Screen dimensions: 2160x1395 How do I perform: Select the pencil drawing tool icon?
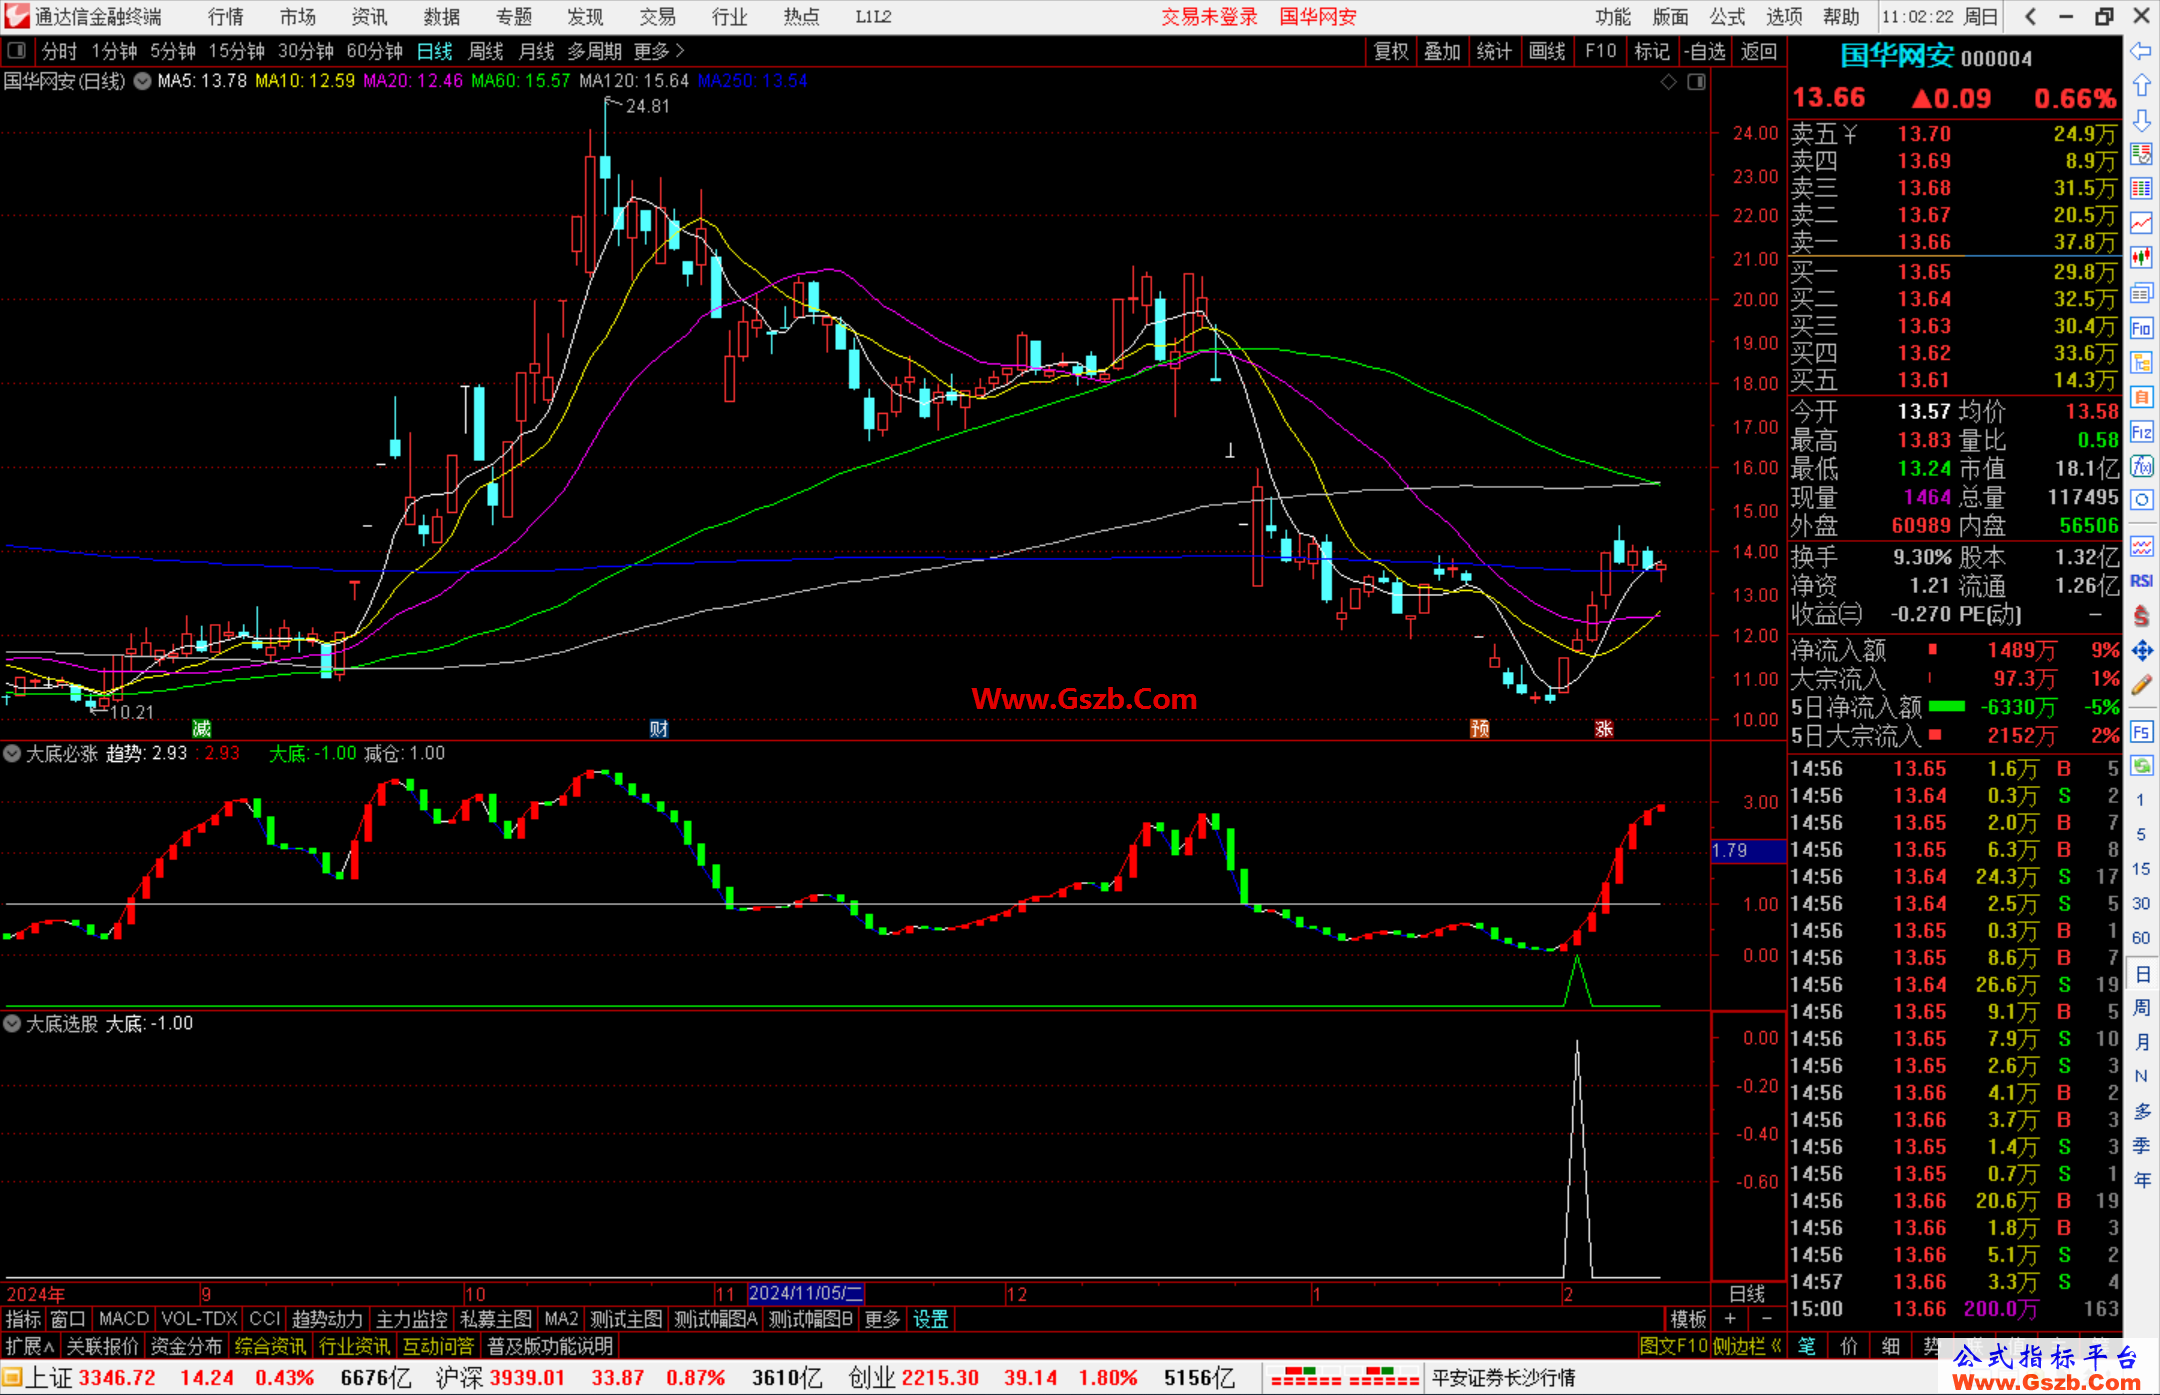pyautogui.click(x=2141, y=685)
